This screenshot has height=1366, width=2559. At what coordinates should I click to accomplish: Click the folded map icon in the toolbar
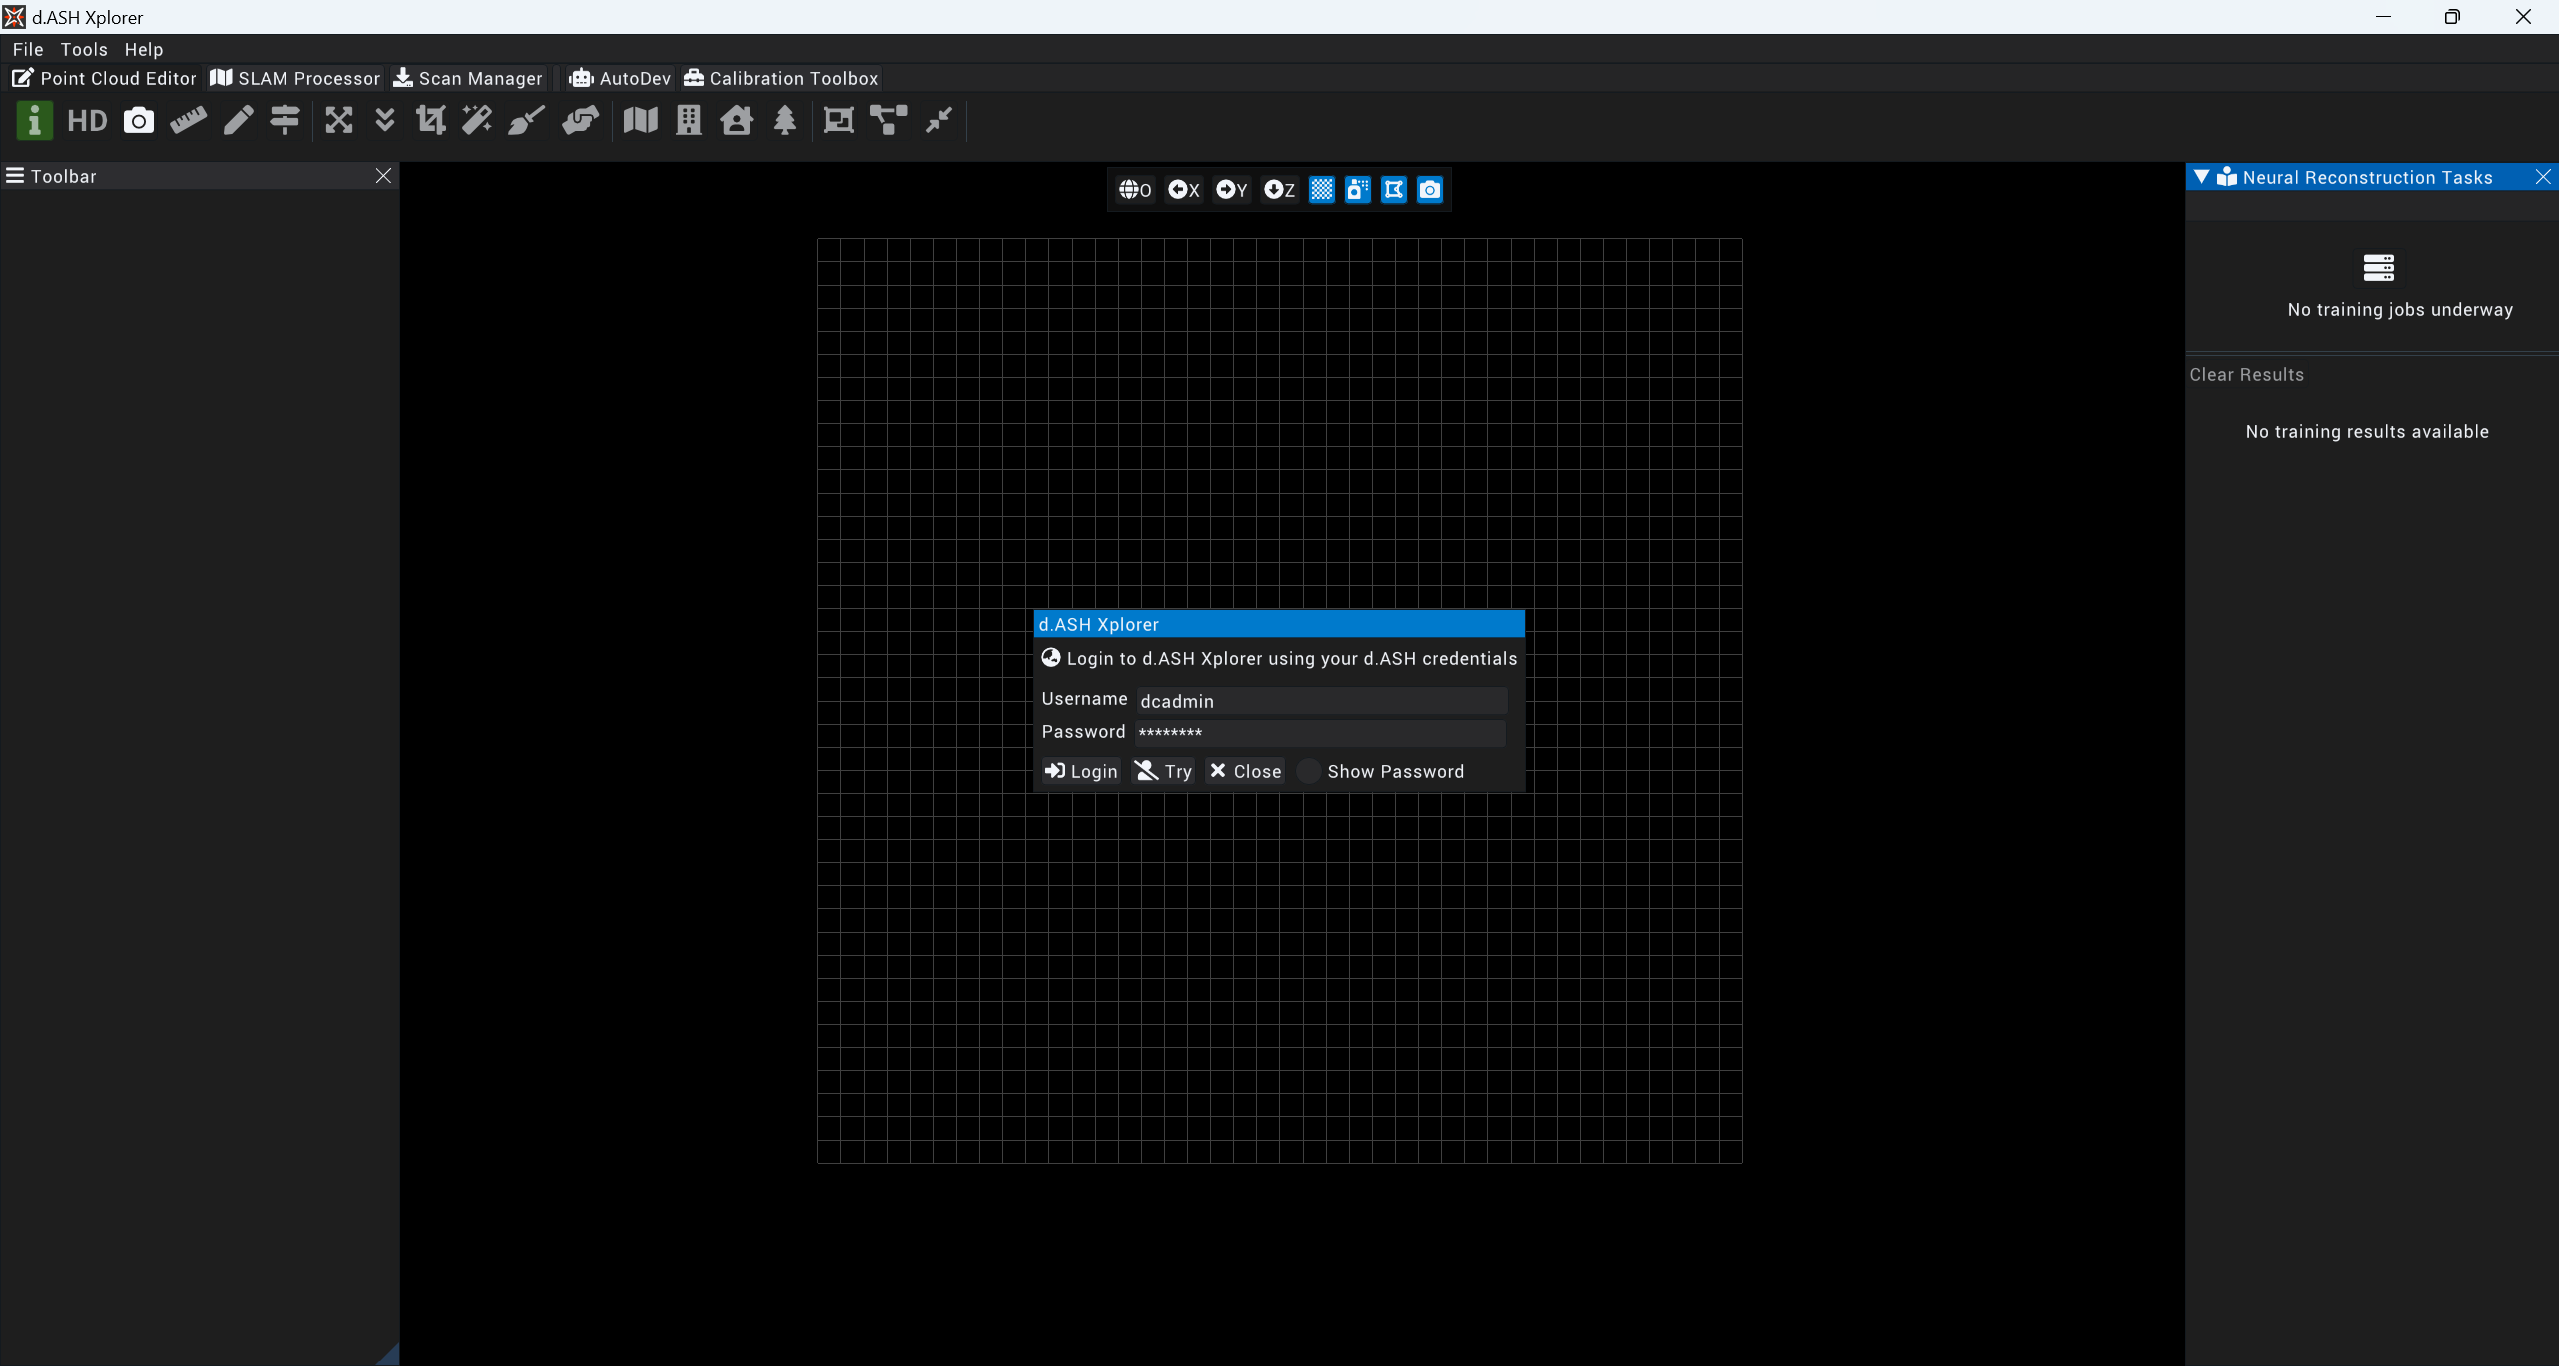coord(641,121)
